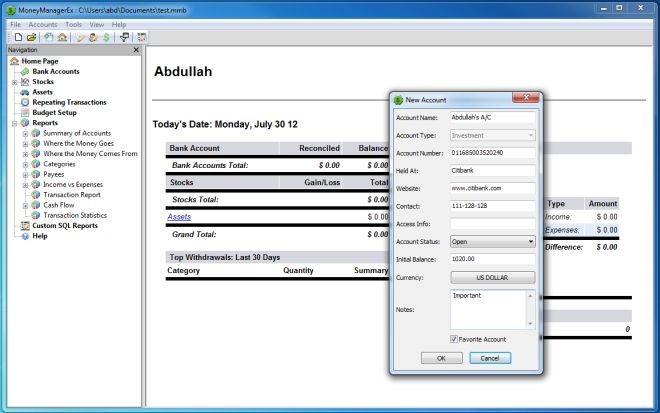The image size is (660, 413).
Task: Click Cancel in the New Account dialog
Action: [x=490, y=358]
